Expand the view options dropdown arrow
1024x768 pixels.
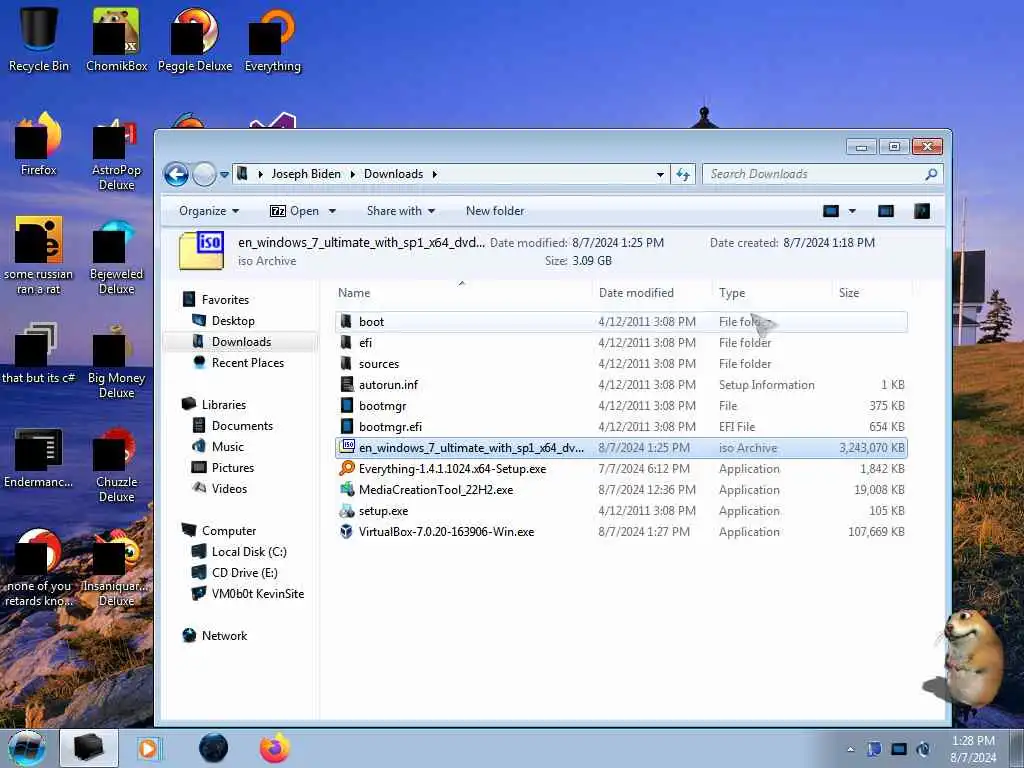click(x=852, y=211)
